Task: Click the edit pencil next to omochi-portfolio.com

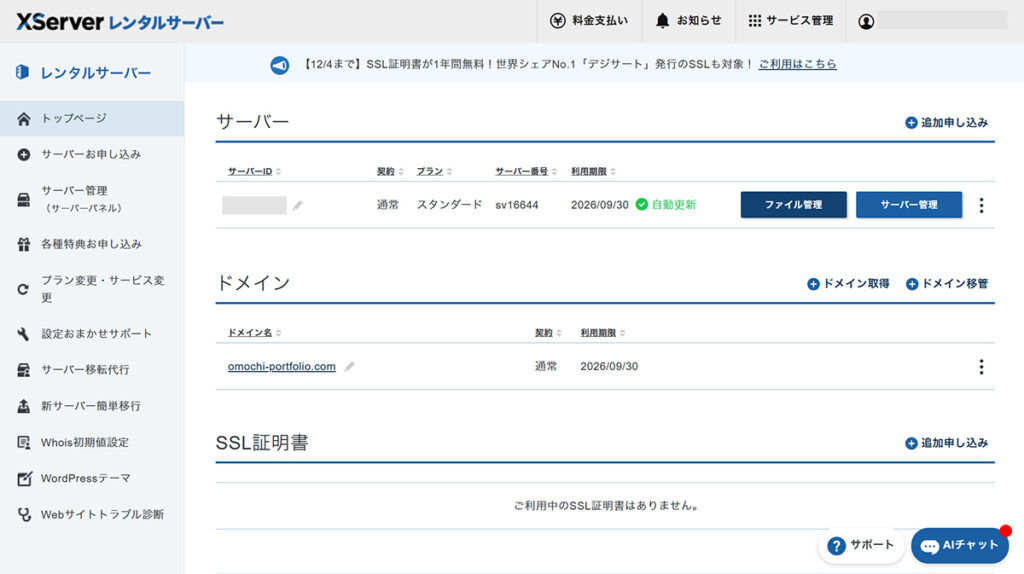Action: coord(349,367)
